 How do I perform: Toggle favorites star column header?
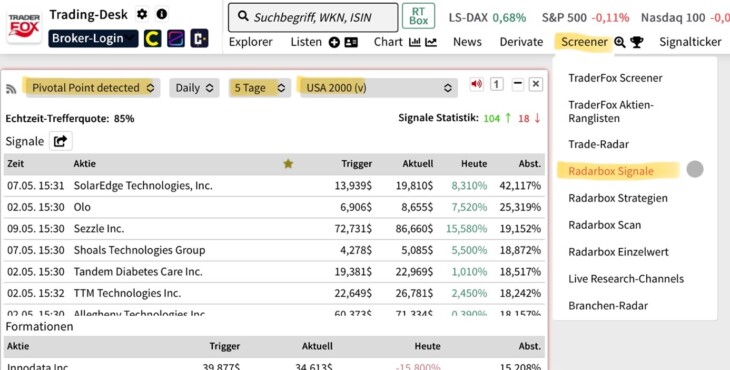tap(288, 163)
